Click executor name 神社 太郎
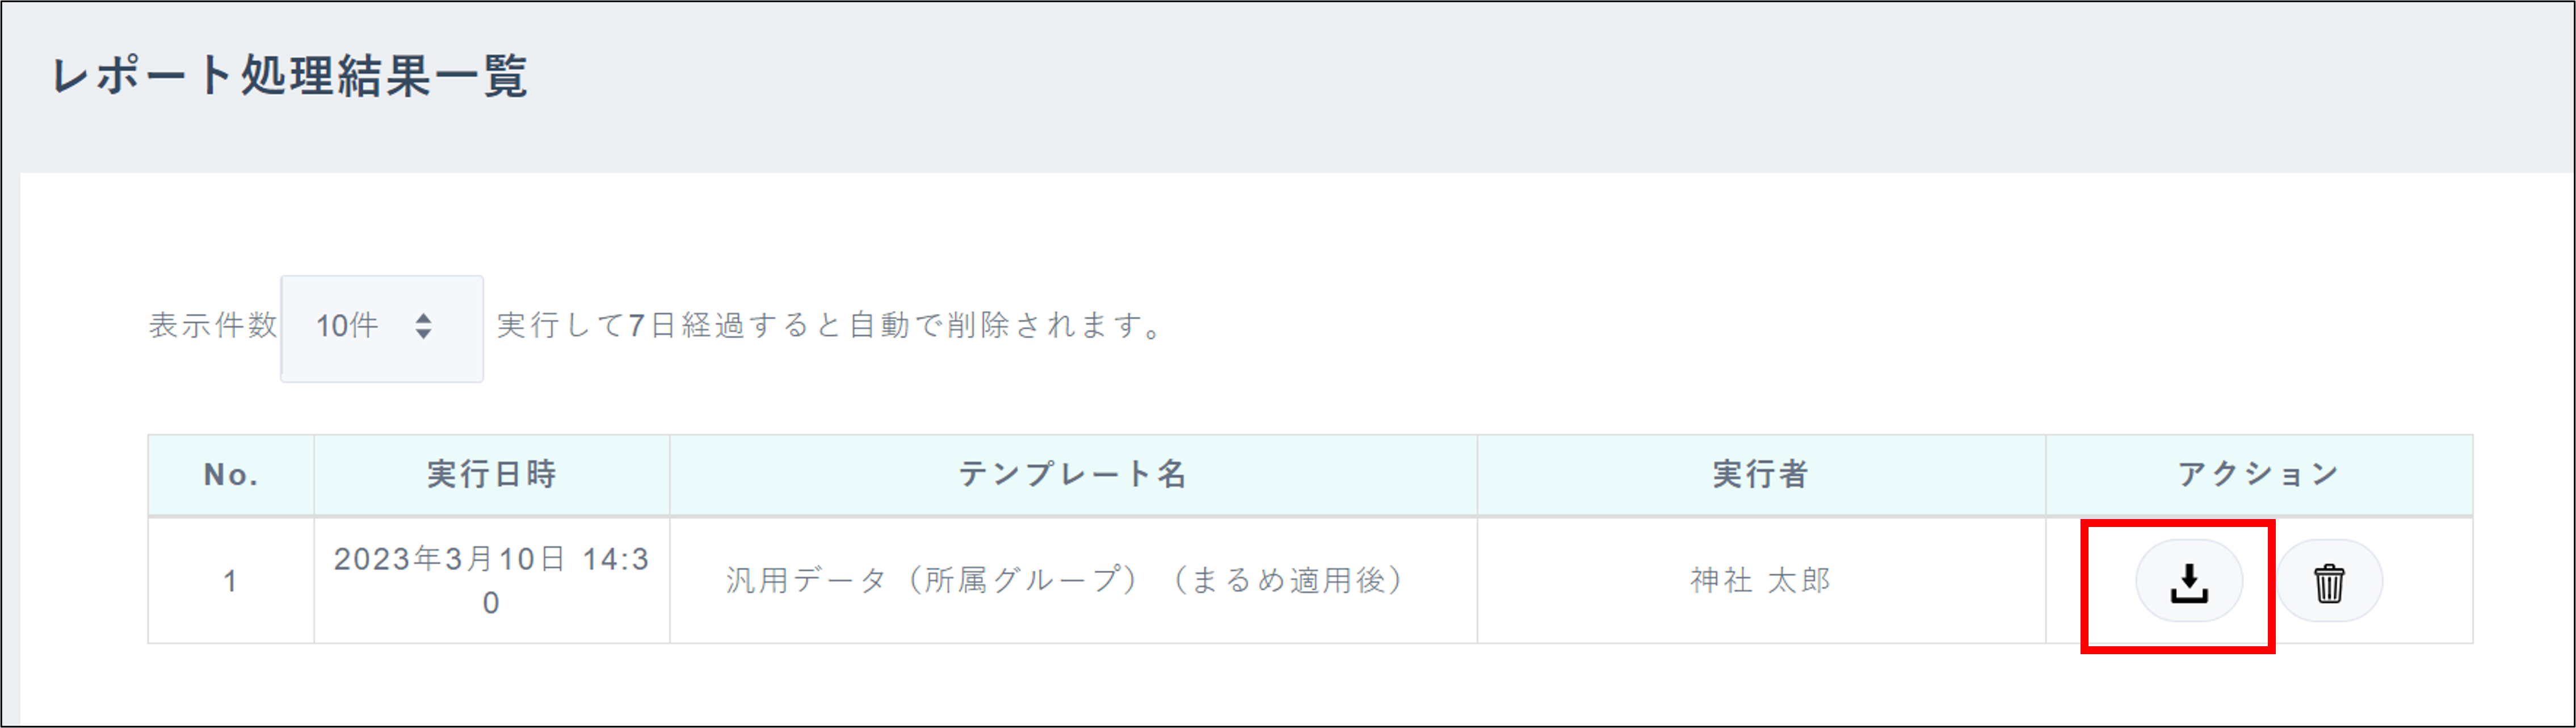The height and width of the screenshot is (728, 2576). pos(1760,580)
